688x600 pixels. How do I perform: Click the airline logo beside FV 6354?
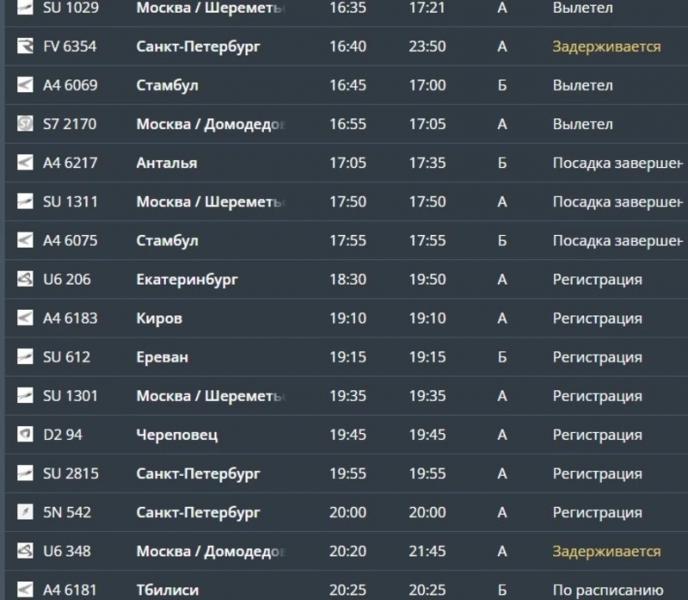(x=25, y=46)
